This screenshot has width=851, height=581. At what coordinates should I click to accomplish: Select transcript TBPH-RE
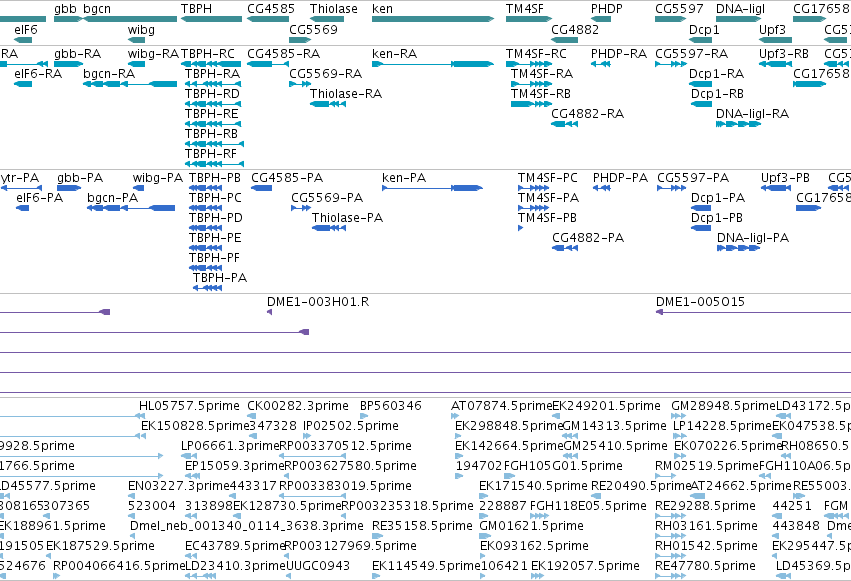point(213,124)
